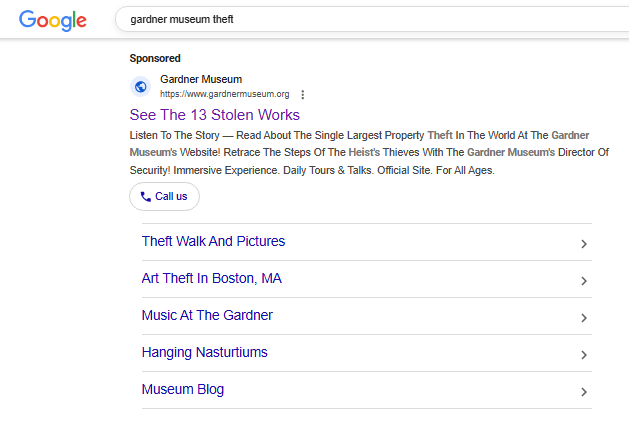Click the chevron on the Theft Walk And Pictures row
The image size is (629, 432).
[584, 244]
